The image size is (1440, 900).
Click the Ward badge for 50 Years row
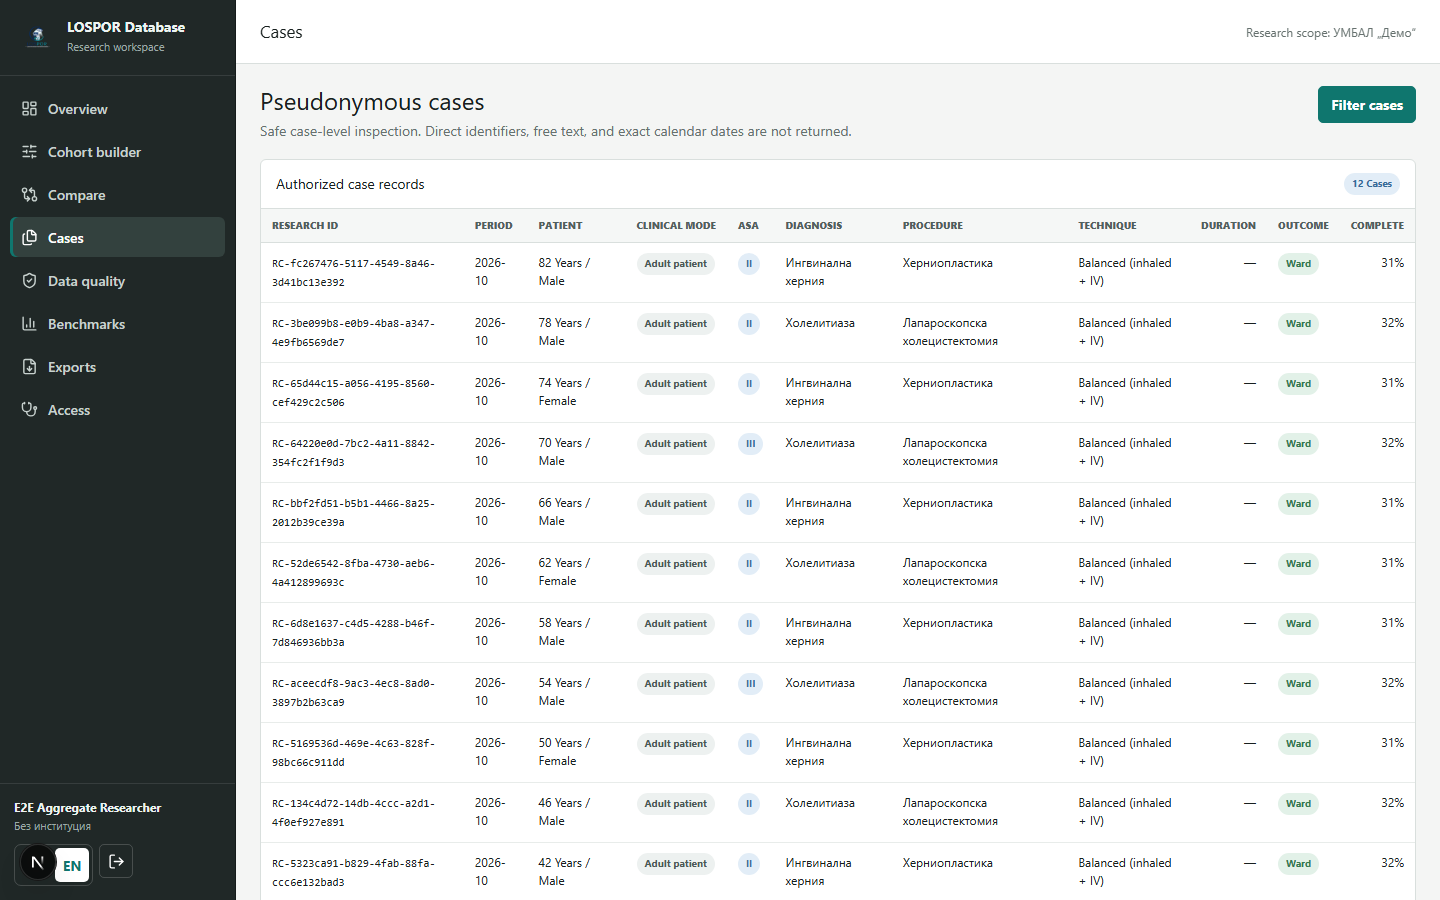(1298, 744)
